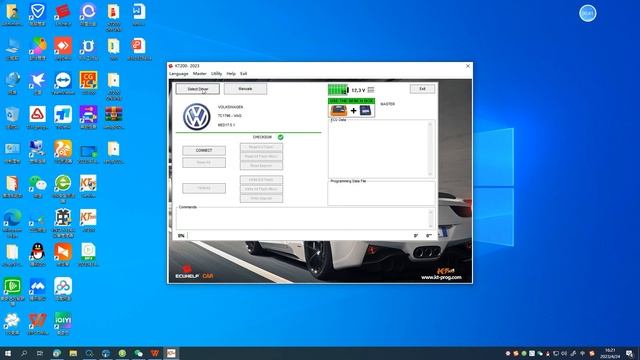The image size is (640, 360).
Task: Click the CONNECT button
Action: pyautogui.click(x=204, y=150)
